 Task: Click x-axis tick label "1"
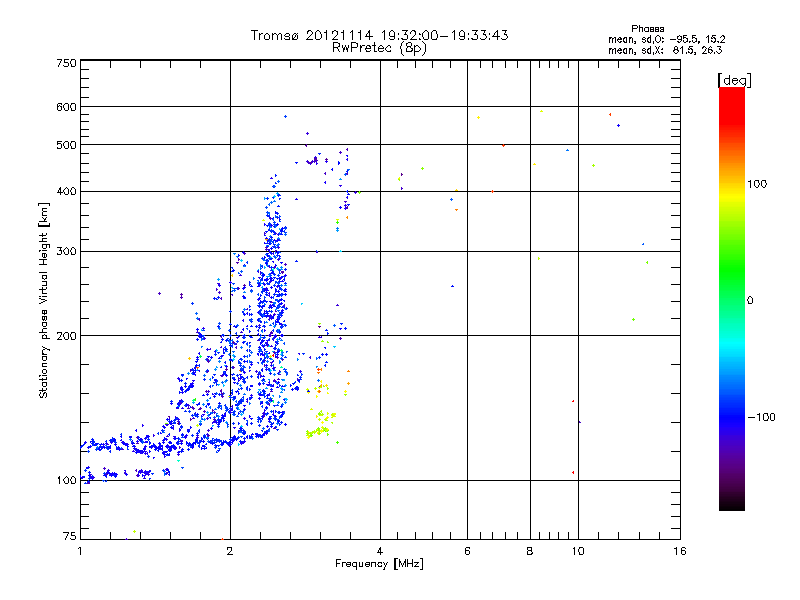coord(80,551)
